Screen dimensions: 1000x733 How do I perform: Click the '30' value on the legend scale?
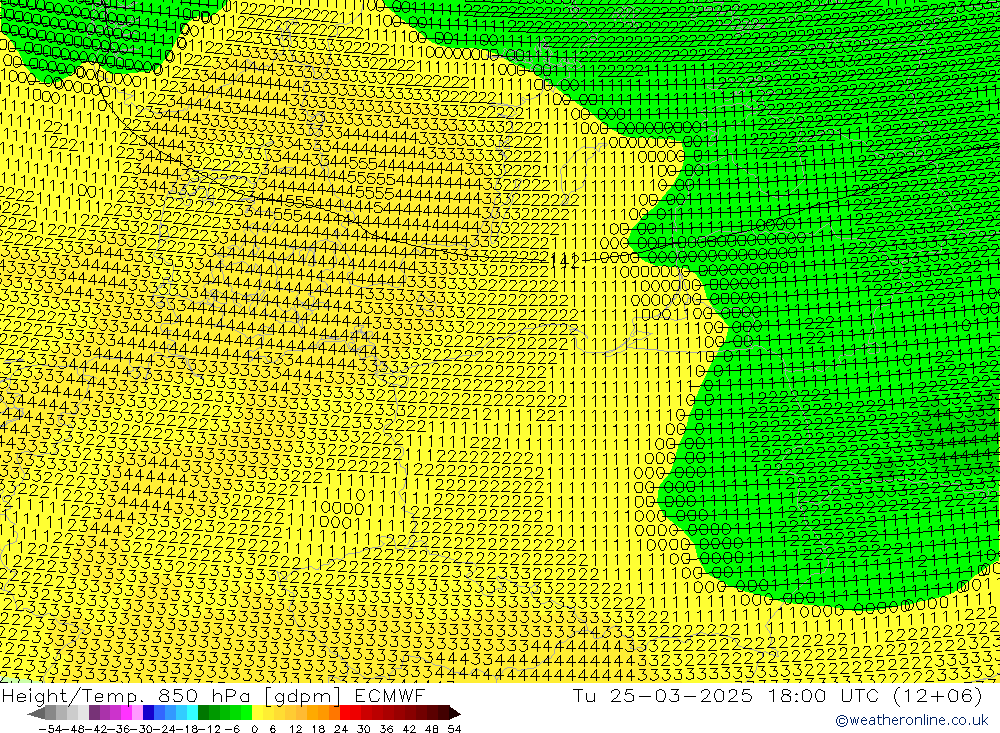coord(364,729)
